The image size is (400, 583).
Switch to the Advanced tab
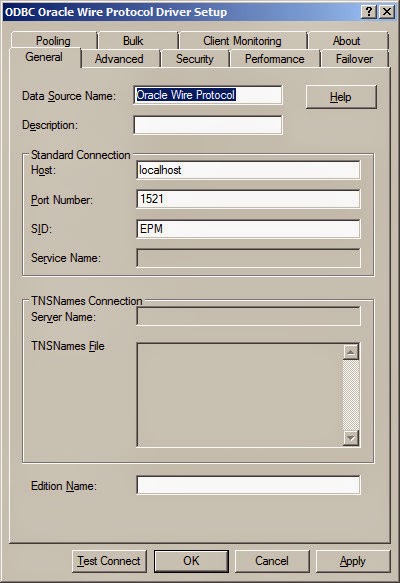click(120, 59)
